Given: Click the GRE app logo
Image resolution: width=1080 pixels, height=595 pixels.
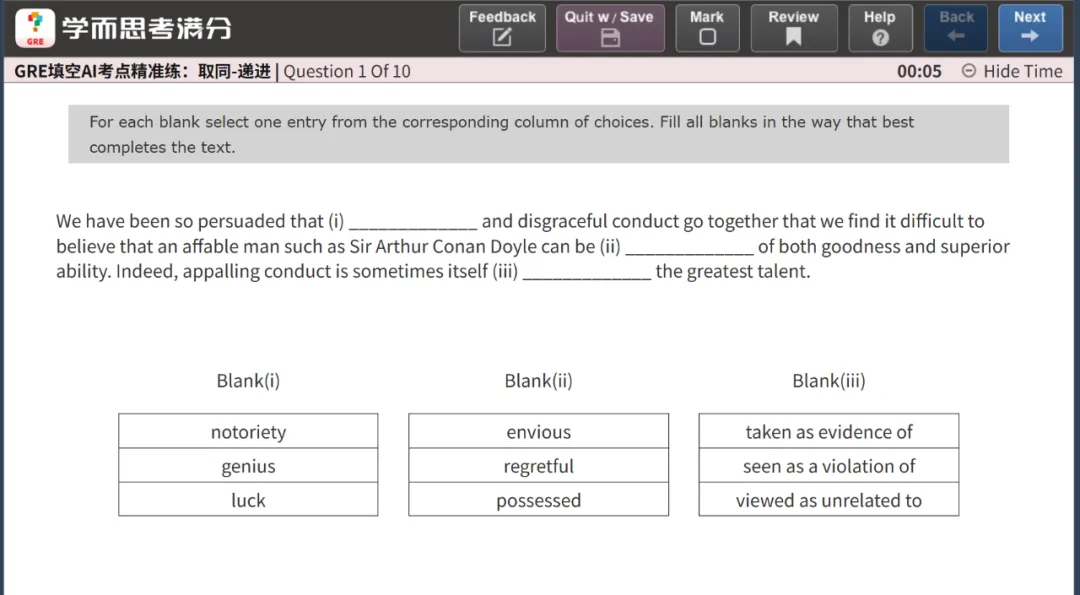Looking at the screenshot, I should 35,28.
